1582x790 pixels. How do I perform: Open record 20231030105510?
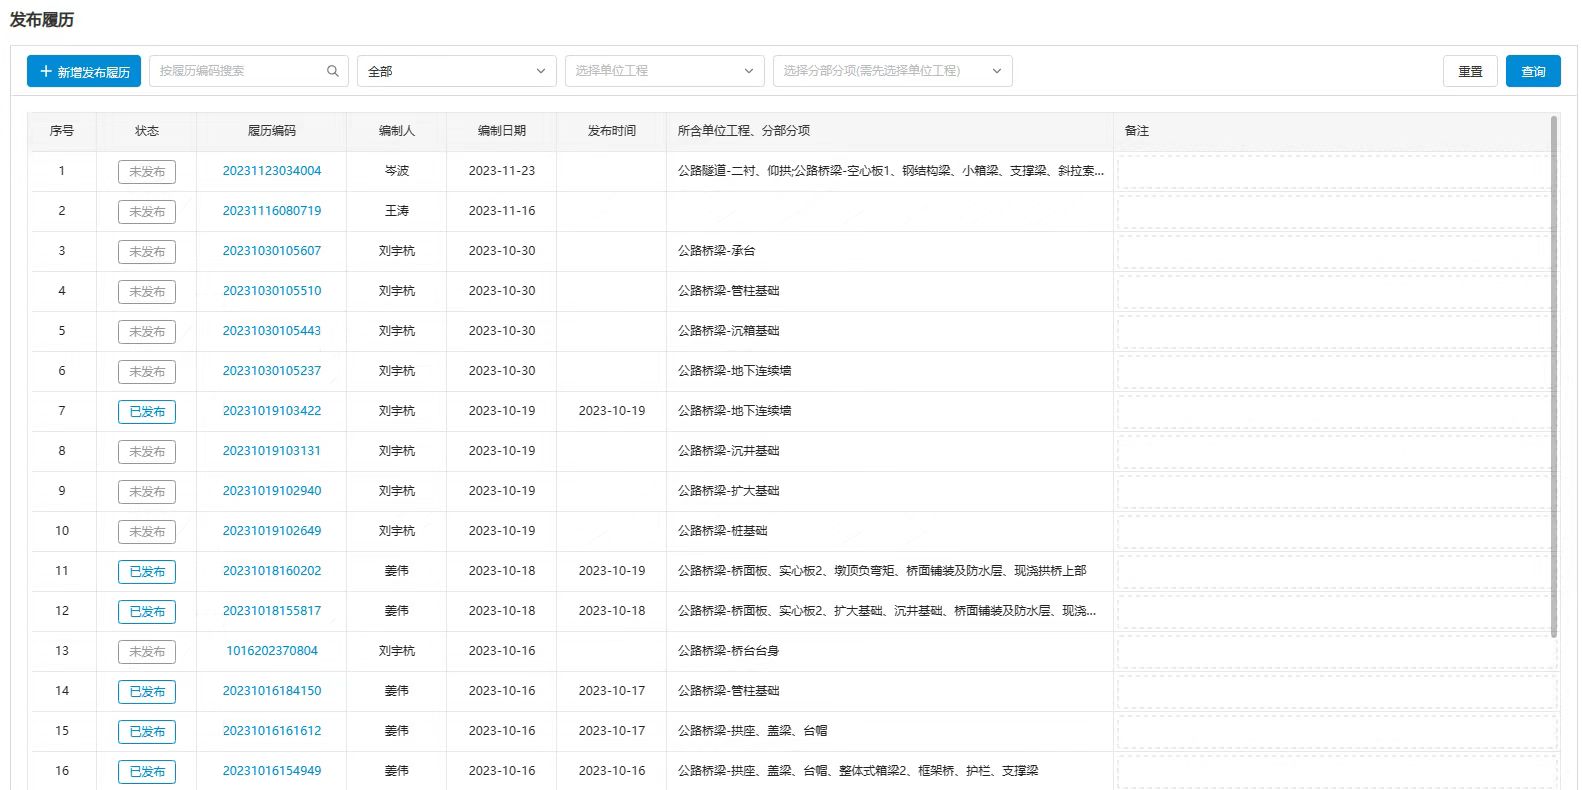coord(272,291)
